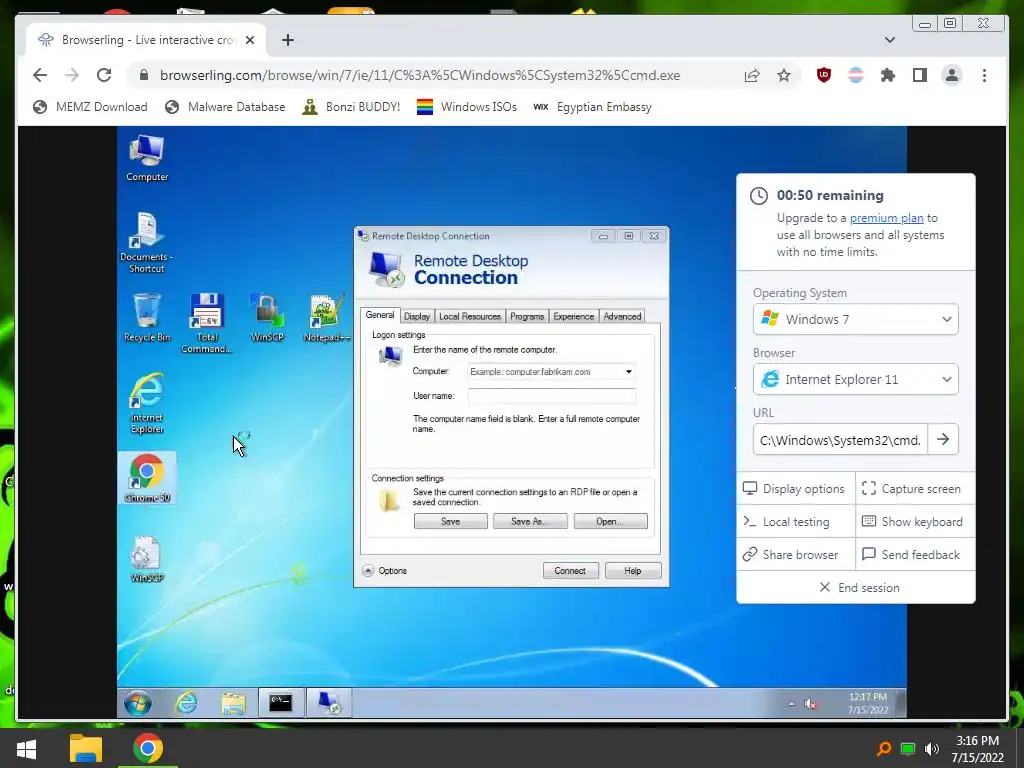Select the Internet Explorer desktop icon

[147, 404]
